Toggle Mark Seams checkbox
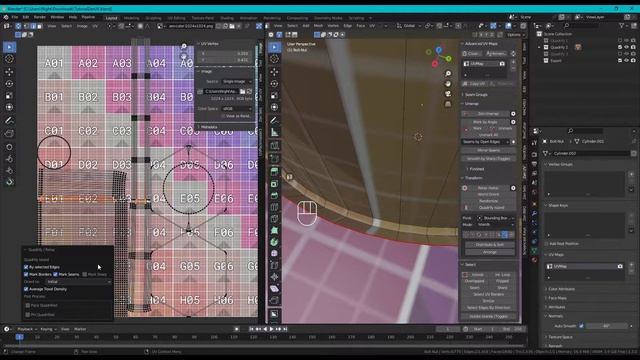Screen dimensions: 640x360 coord(56,274)
